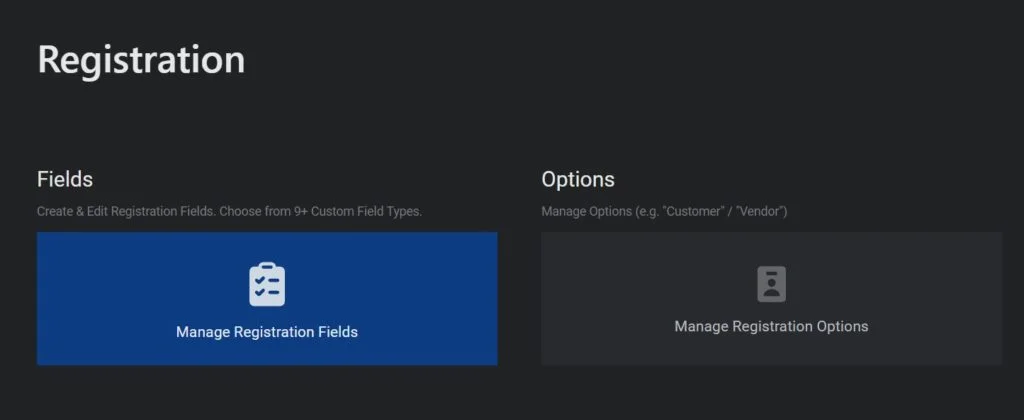Viewport: 1024px width, 420px height.
Task: Click the ID badge person icon
Action: [x=771, y=283]
